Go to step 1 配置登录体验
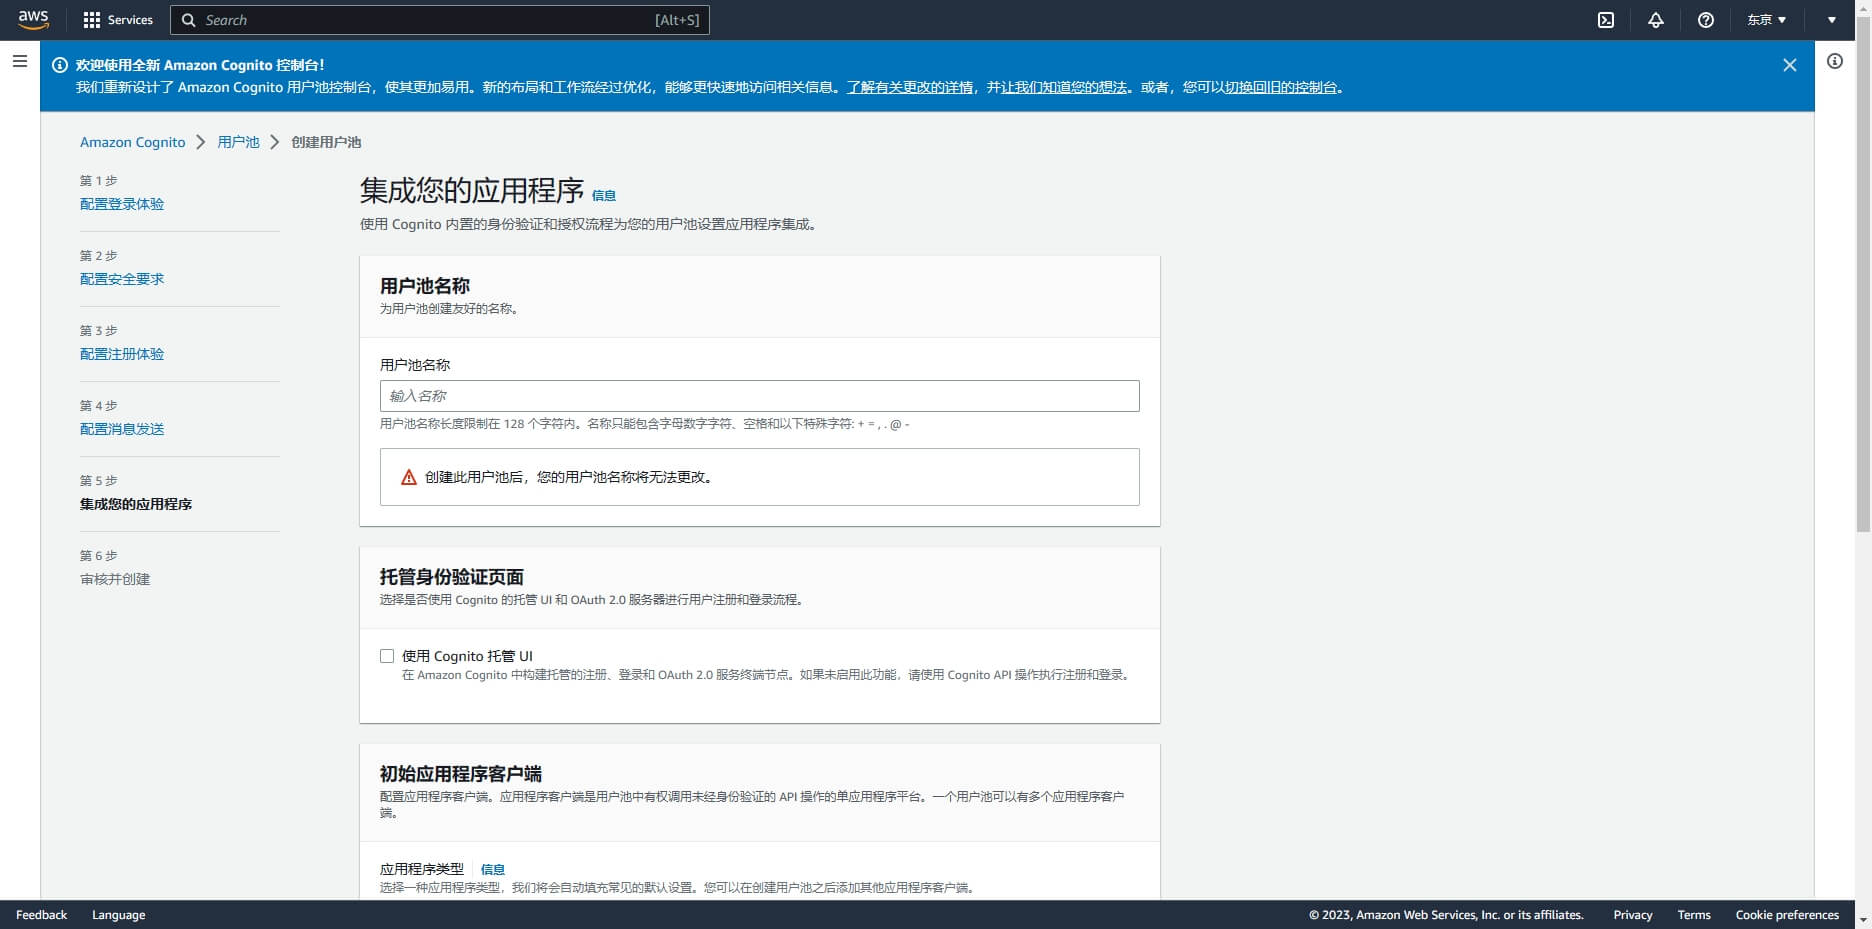Image resolution: width=1872 pixels, height=929 pixels. coord(122,204)
